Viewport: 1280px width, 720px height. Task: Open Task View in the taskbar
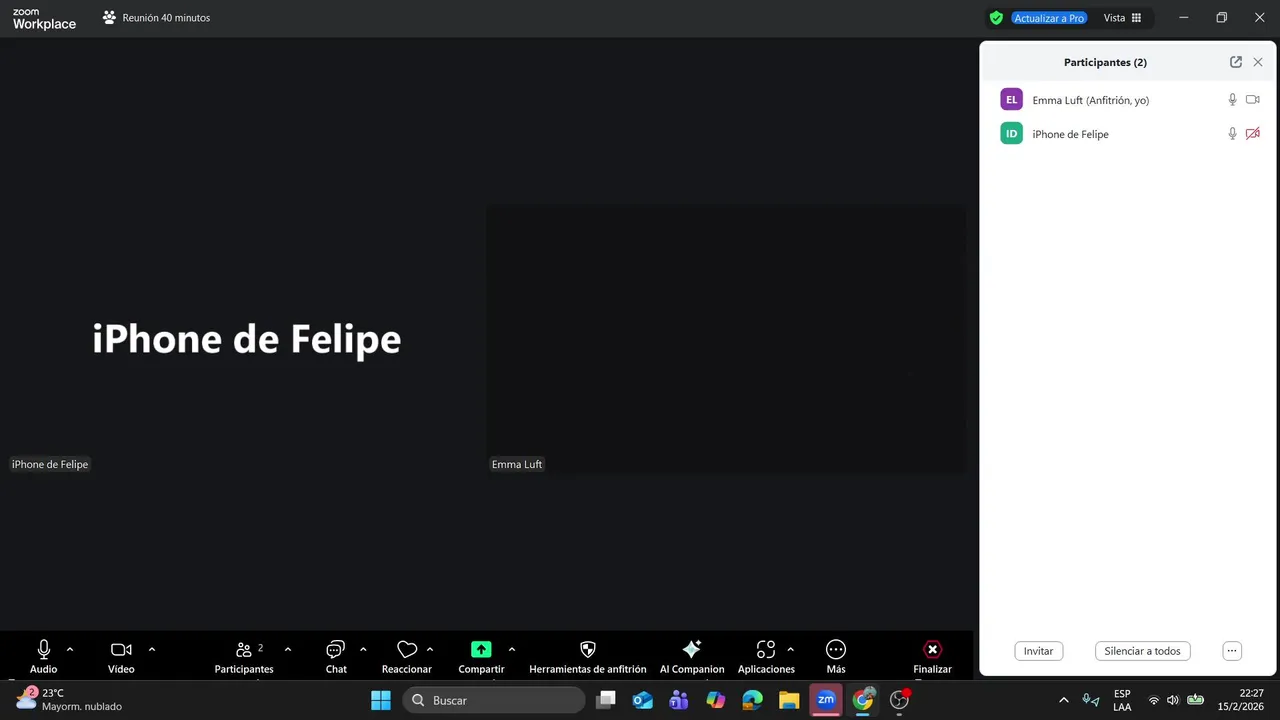pos(606,700)
